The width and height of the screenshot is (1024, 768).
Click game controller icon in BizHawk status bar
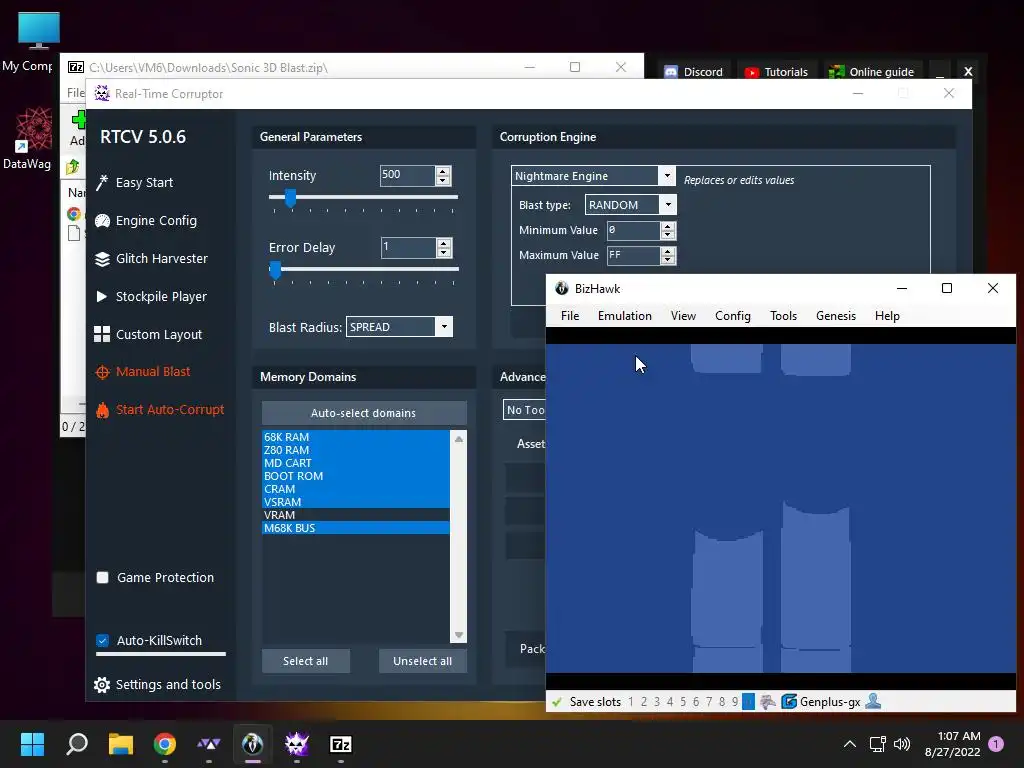tap(768, 702)
